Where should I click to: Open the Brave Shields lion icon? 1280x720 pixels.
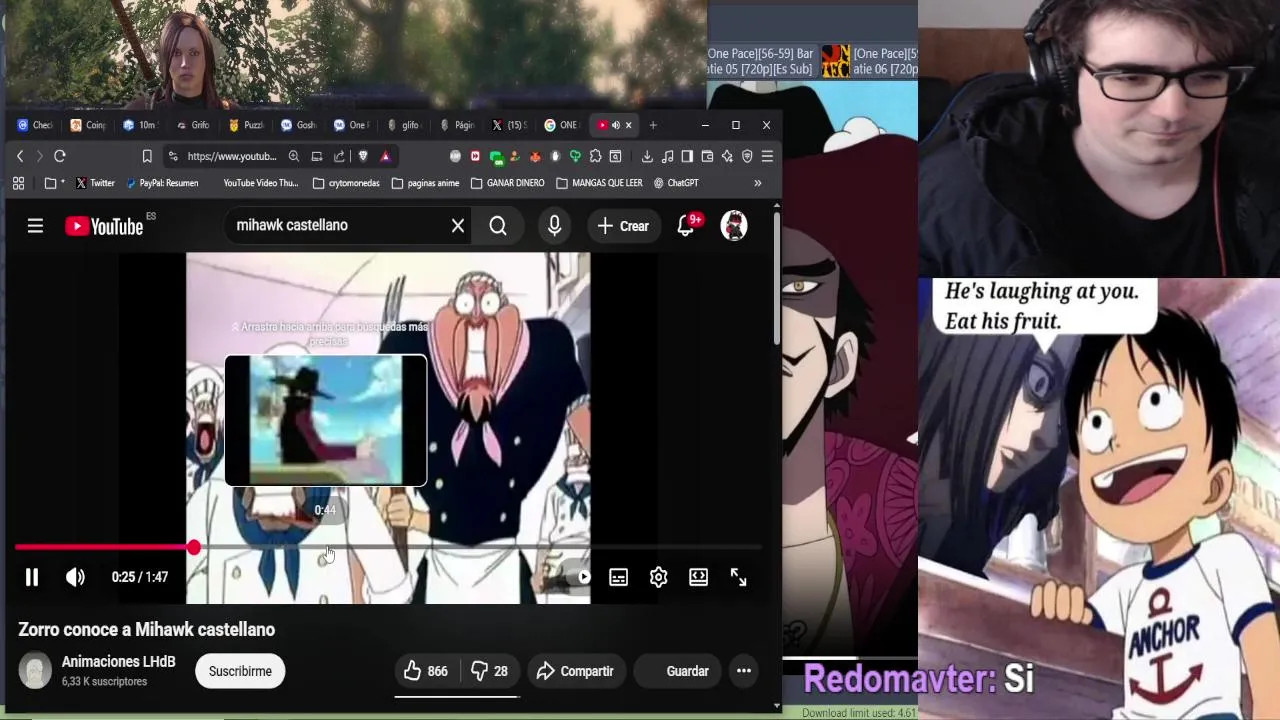(x=363, y=156)
